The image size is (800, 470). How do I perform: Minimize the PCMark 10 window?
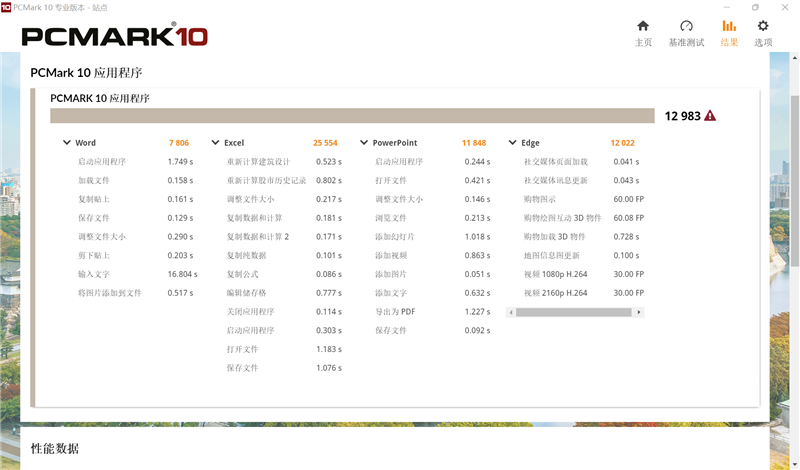point(727,7)
